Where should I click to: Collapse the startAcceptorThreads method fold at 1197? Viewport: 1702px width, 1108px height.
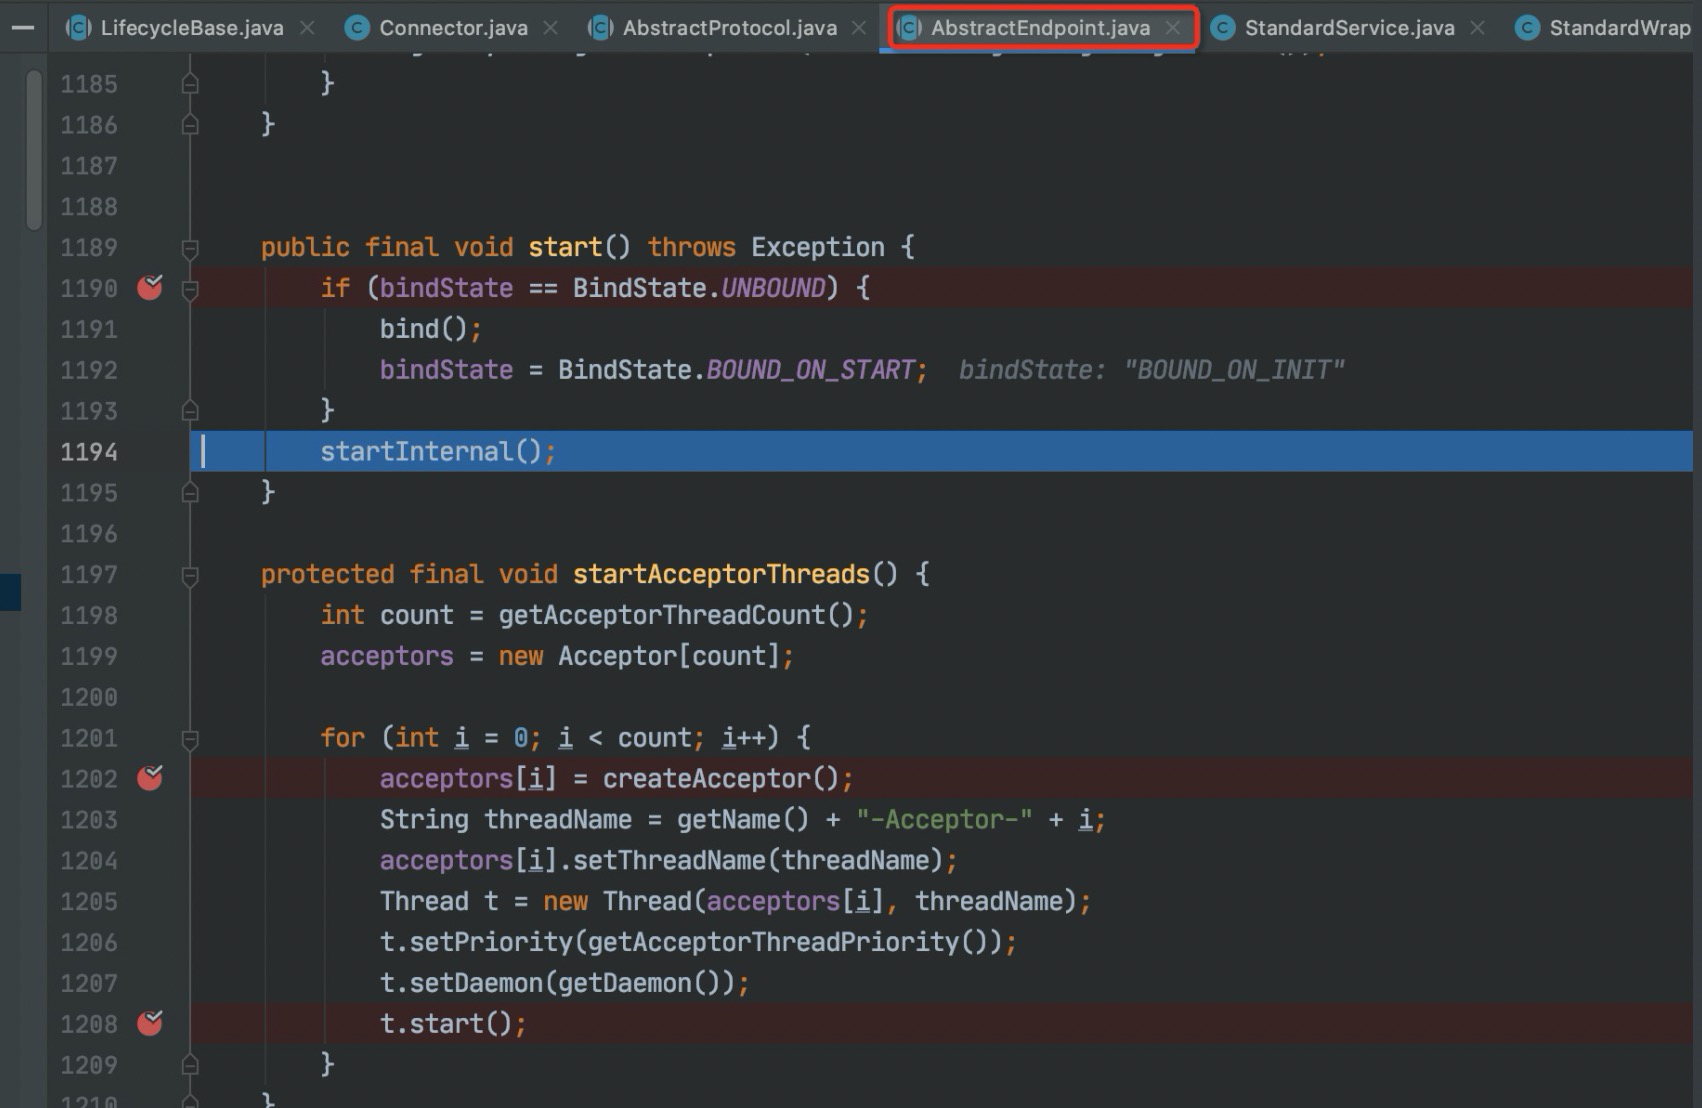(190, 575)
